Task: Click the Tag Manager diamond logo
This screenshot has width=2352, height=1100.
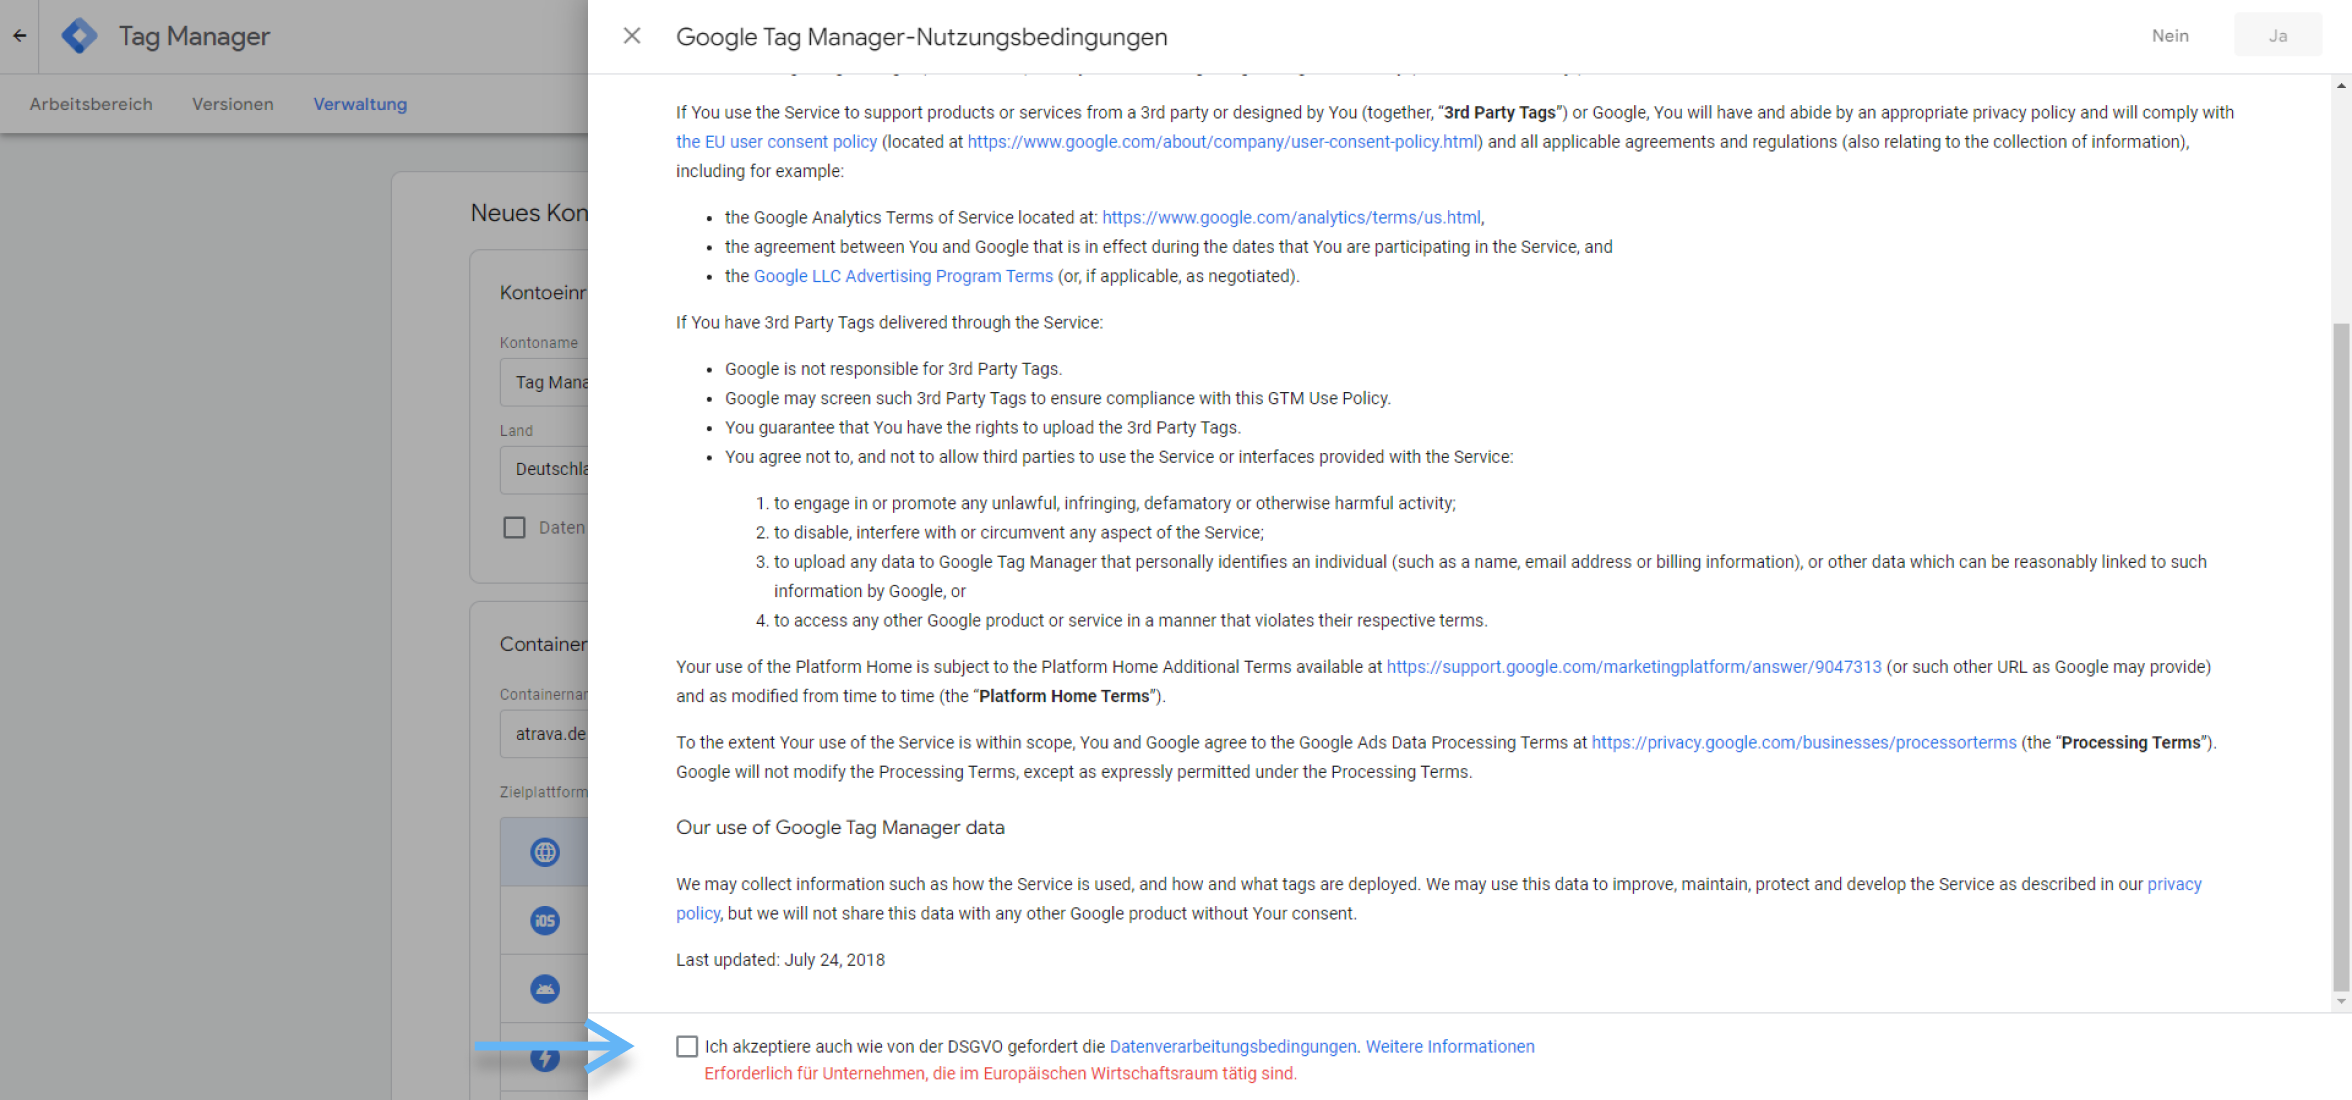Action: (x=79, y=35)
